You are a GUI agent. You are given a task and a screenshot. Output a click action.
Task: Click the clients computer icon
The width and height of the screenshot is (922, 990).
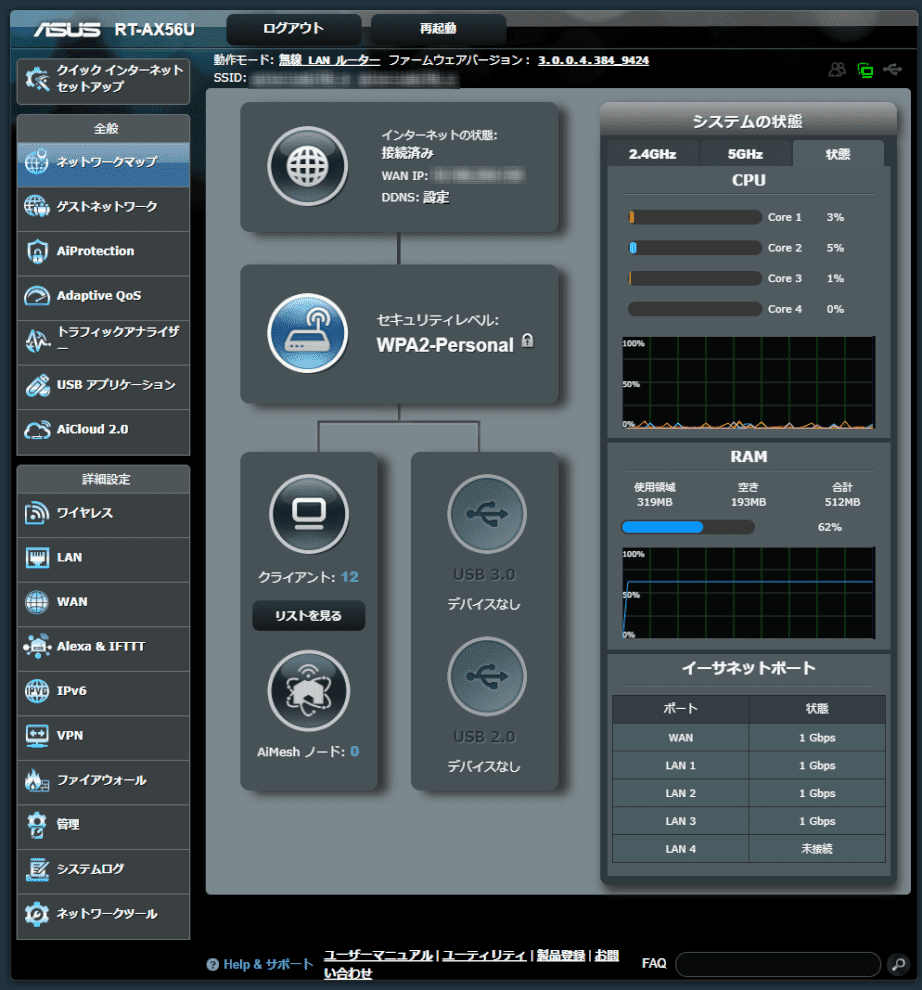(309, 514)
